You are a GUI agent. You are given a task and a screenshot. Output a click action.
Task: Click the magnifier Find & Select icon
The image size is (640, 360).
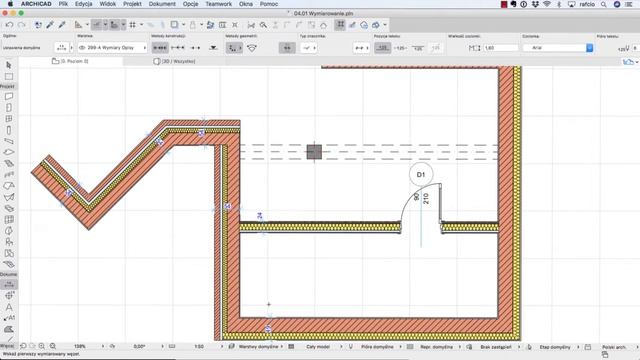pyautogui.click(x=263, y=25)
